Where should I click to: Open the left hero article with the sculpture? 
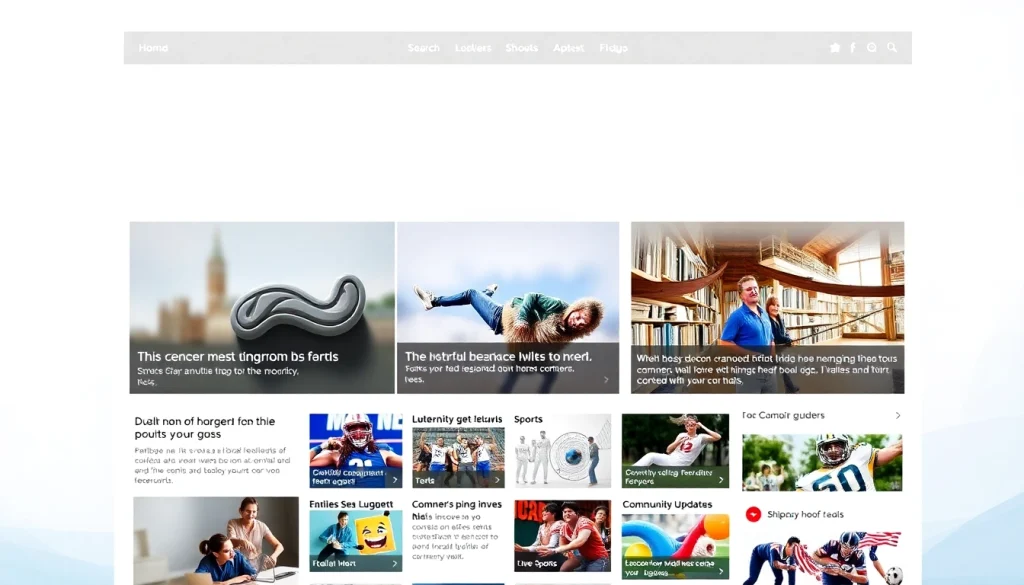click(x=261, y=305)
